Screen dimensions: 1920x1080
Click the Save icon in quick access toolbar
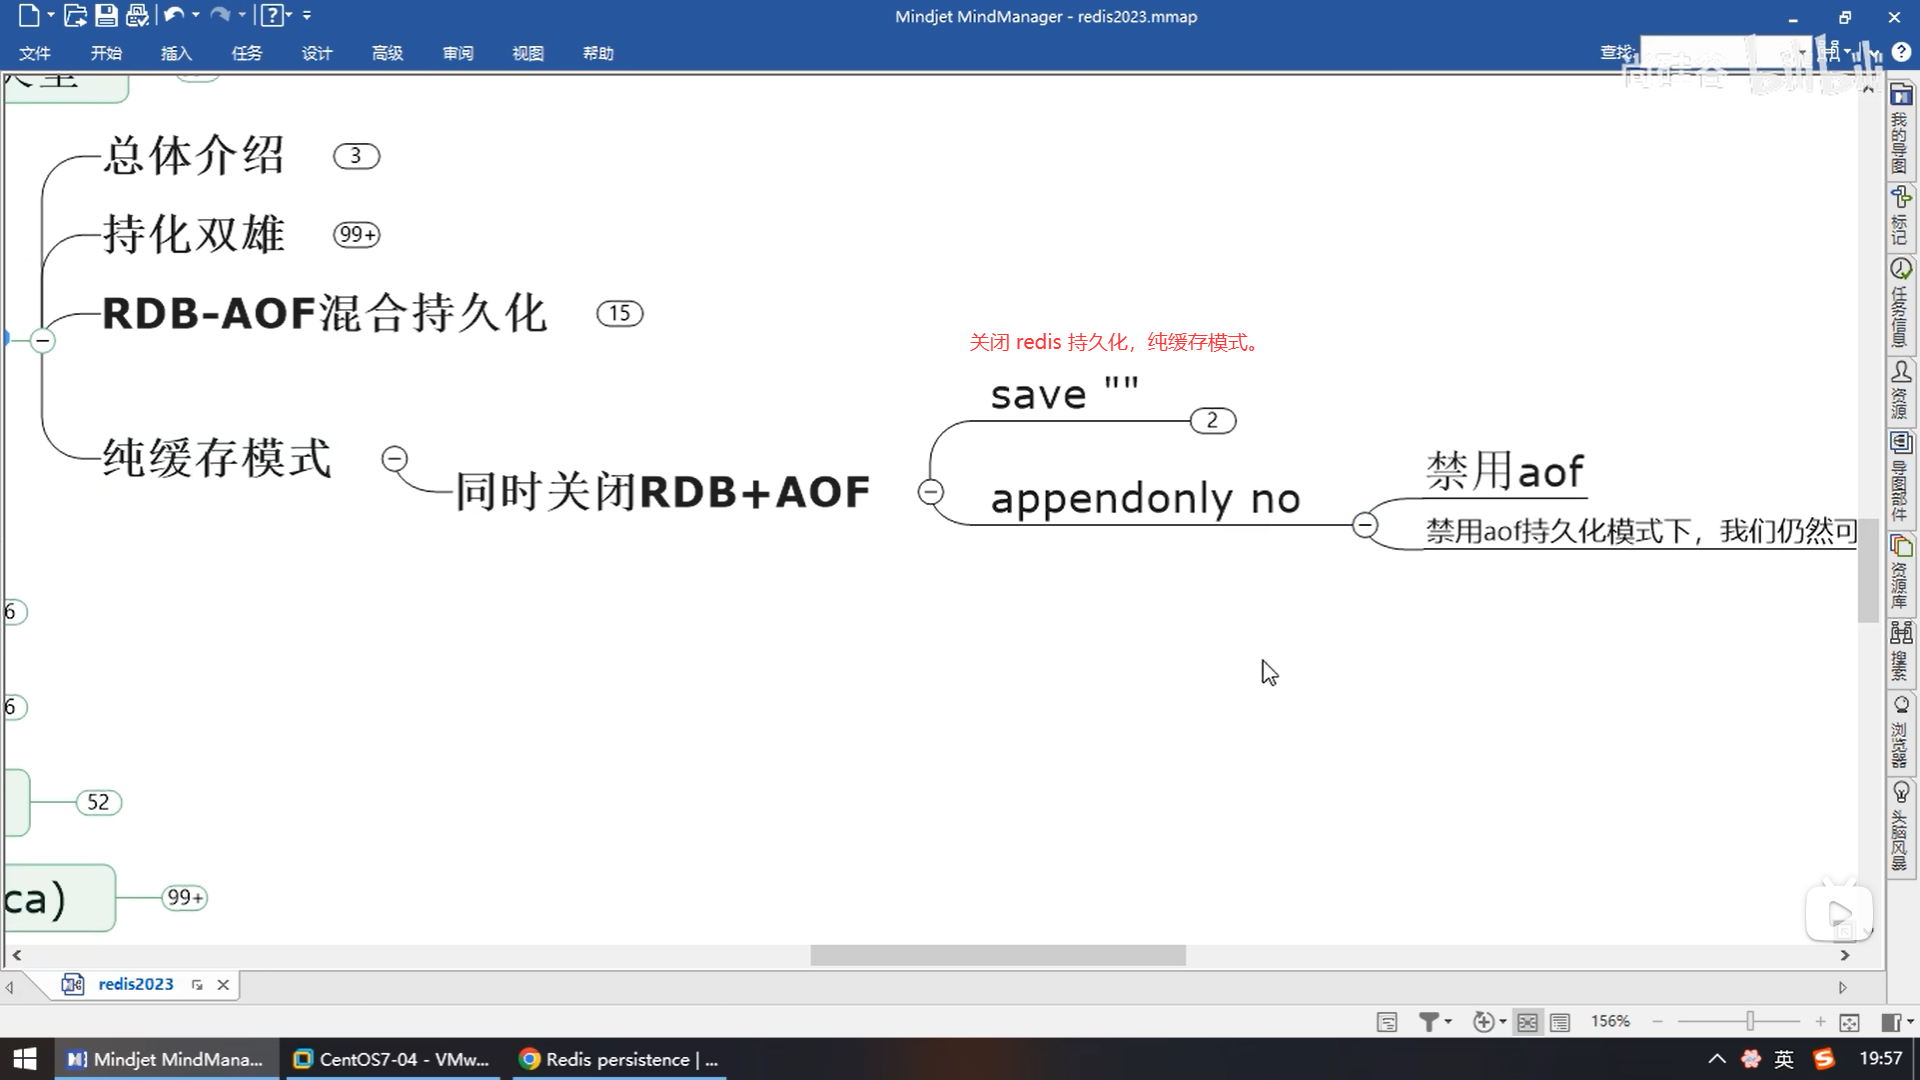pos(106,15)
